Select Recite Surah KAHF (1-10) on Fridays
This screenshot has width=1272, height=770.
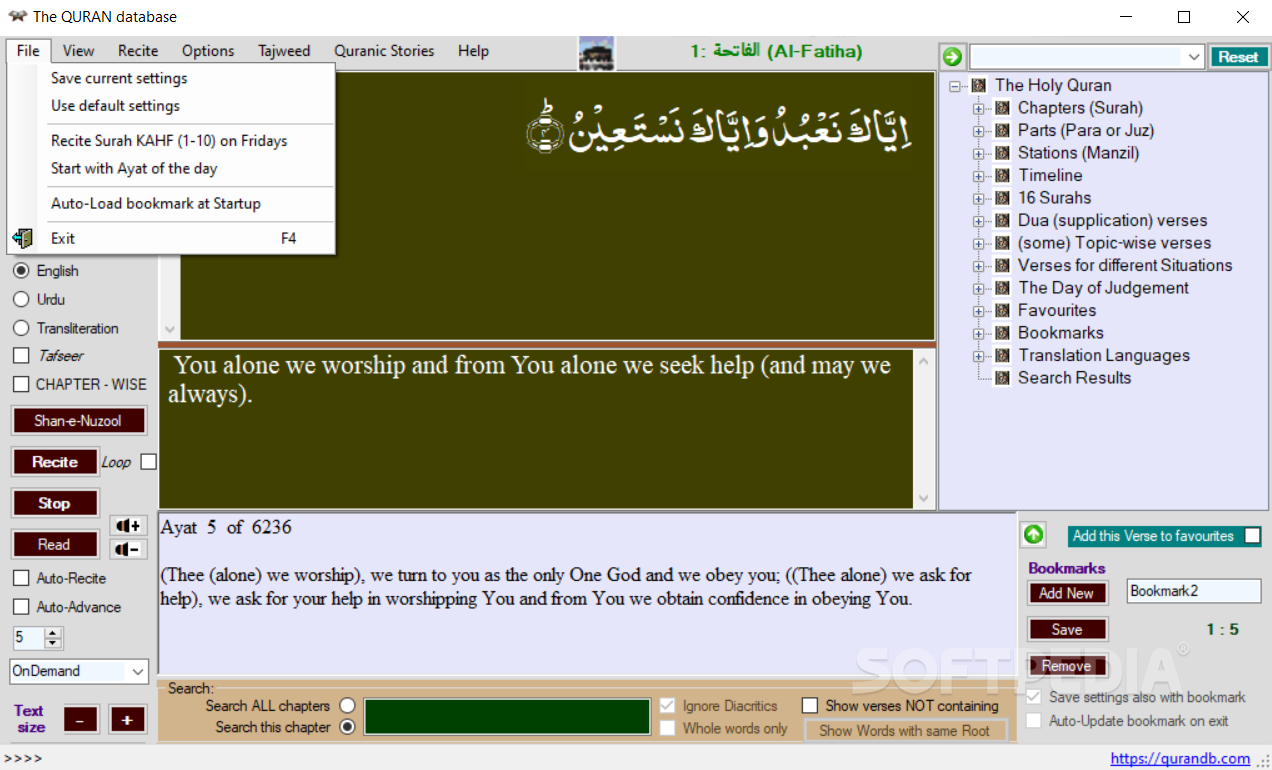171,141
